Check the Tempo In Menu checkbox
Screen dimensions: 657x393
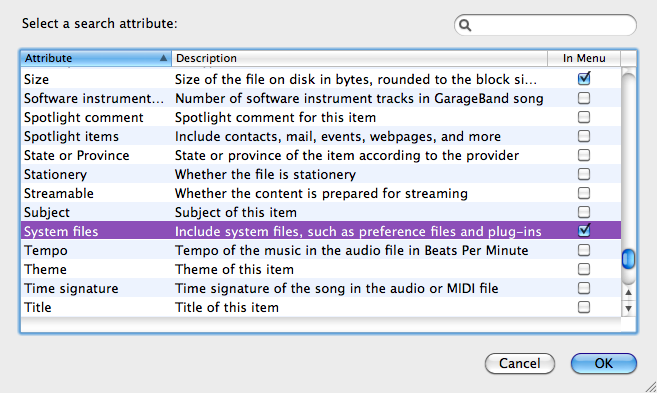pos(584,250)
